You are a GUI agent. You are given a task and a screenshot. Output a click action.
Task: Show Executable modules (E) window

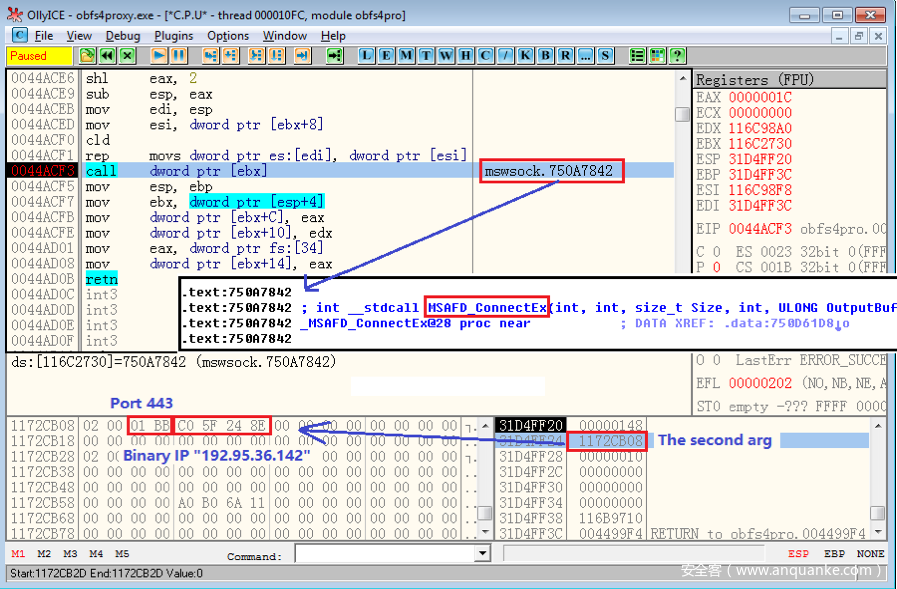pos(387,56)
